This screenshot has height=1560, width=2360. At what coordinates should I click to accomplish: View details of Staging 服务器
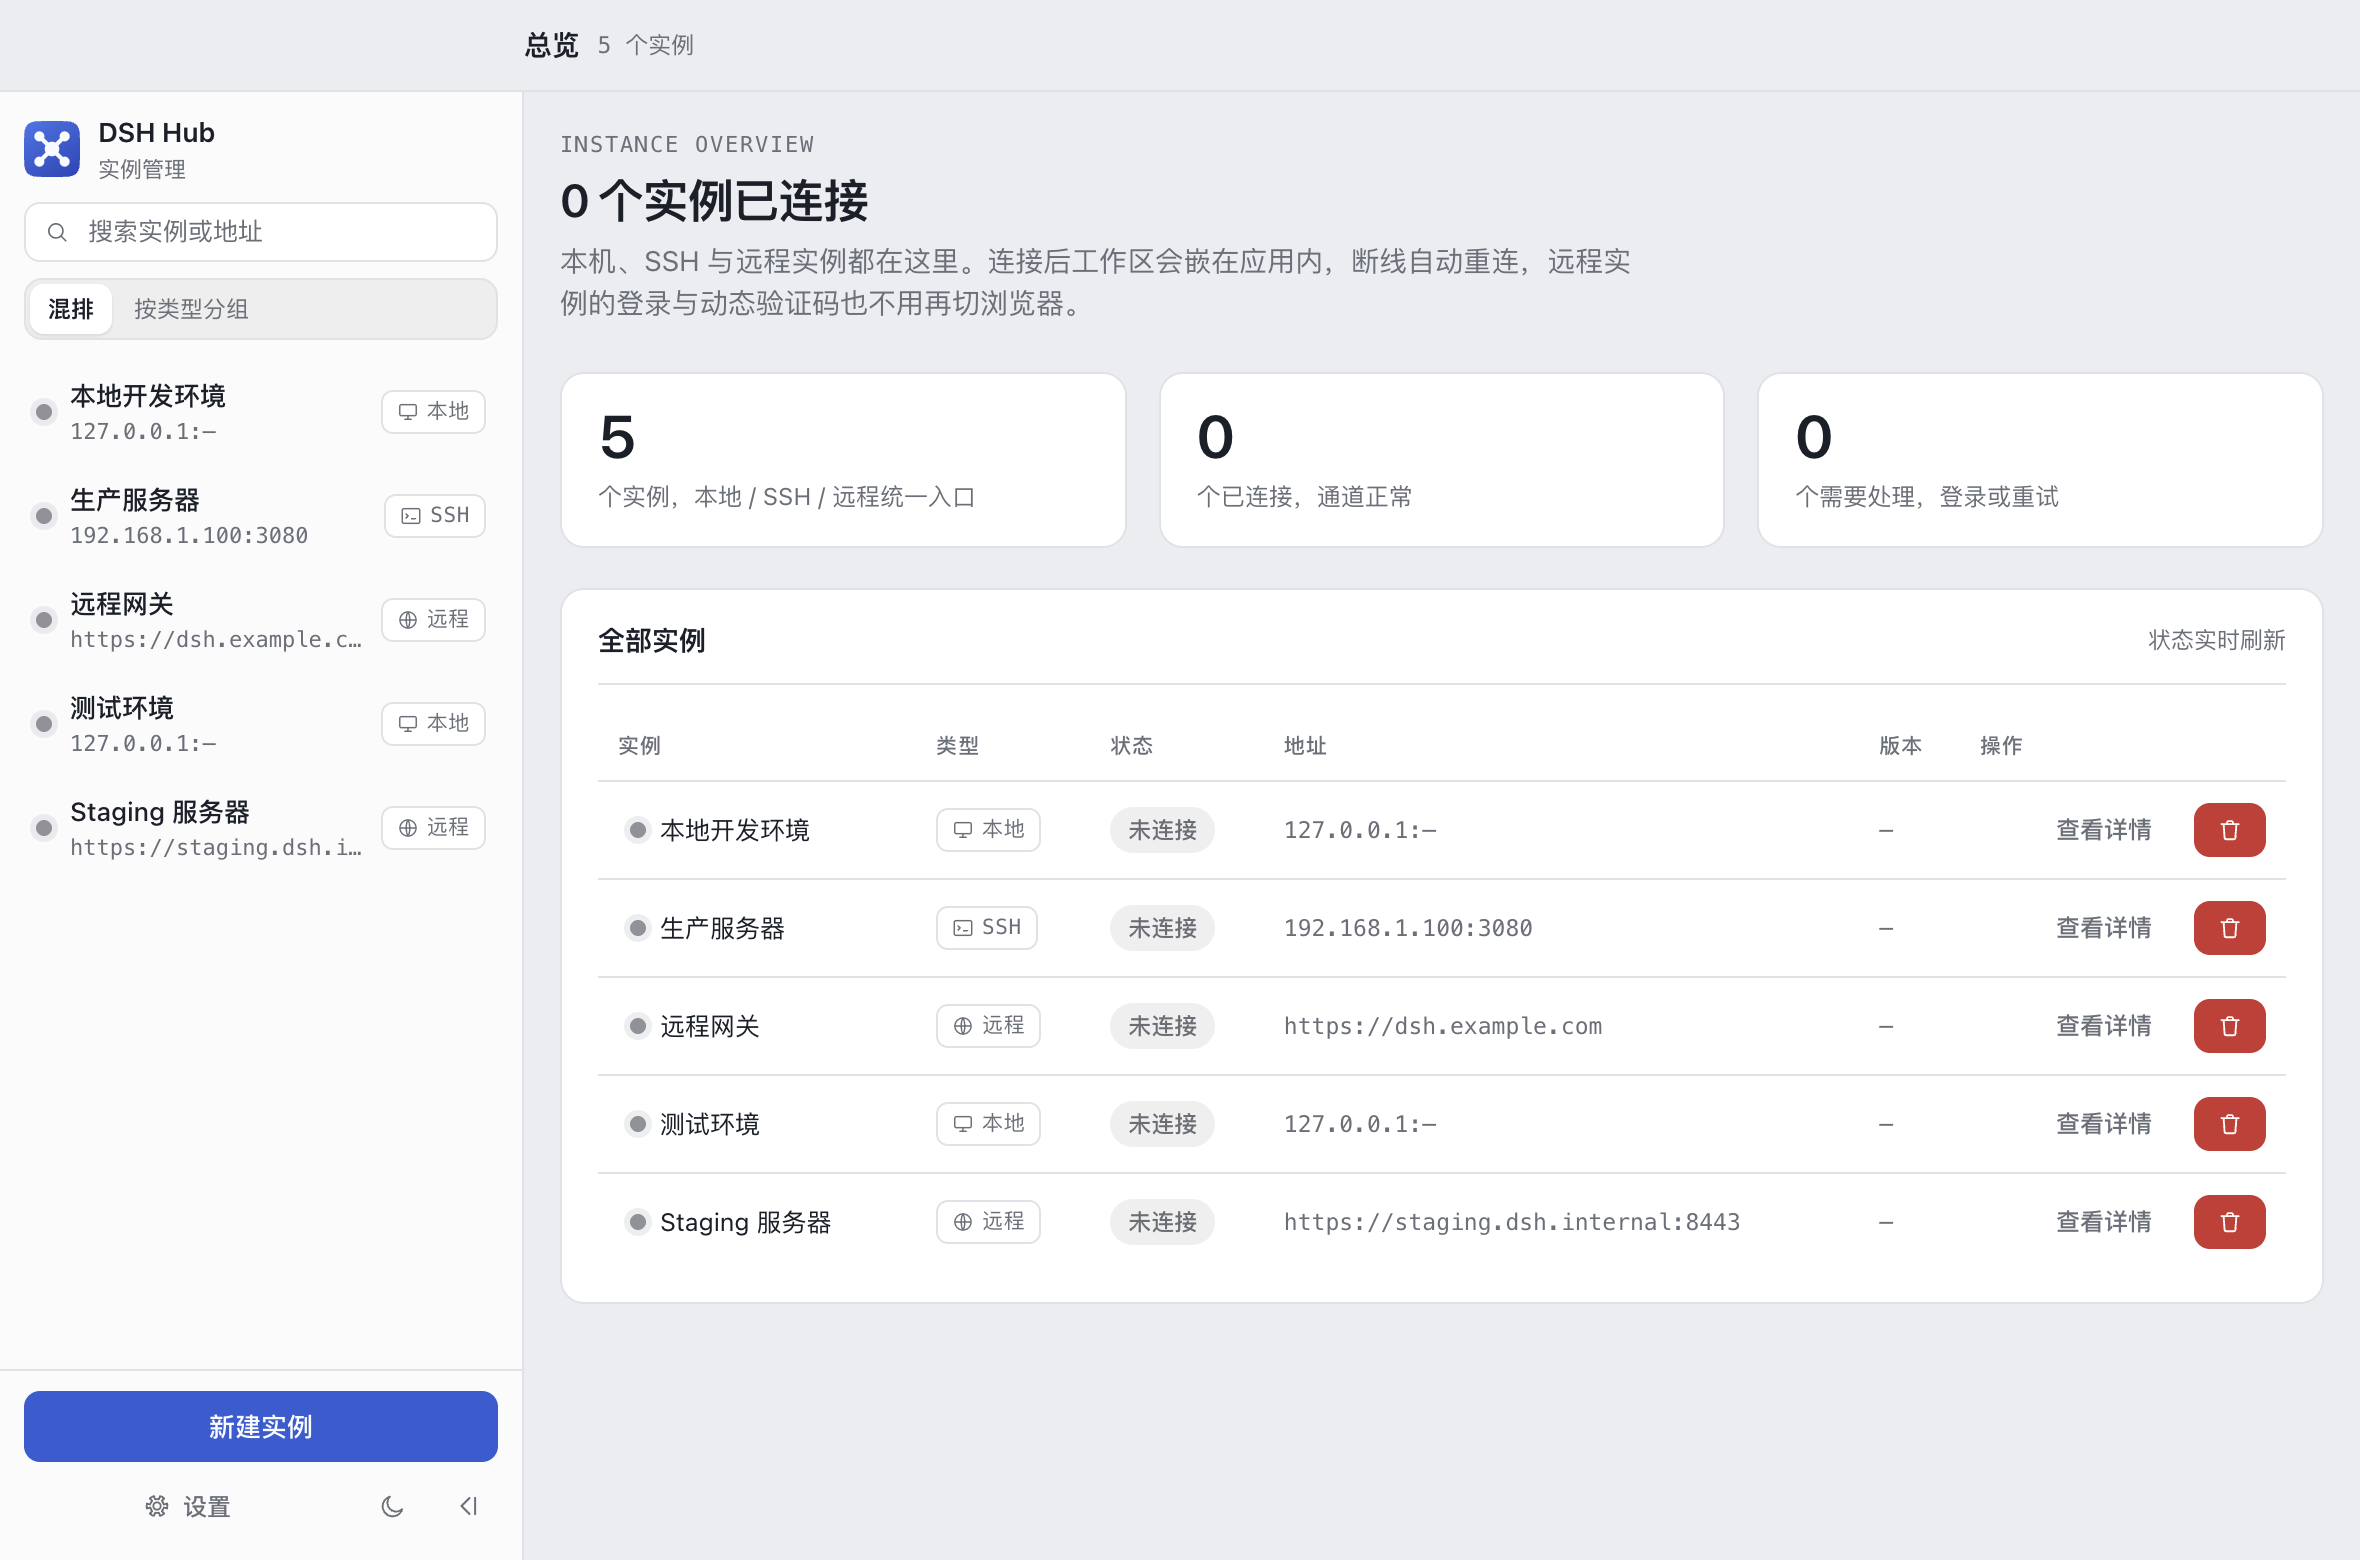(2104, 1222)
